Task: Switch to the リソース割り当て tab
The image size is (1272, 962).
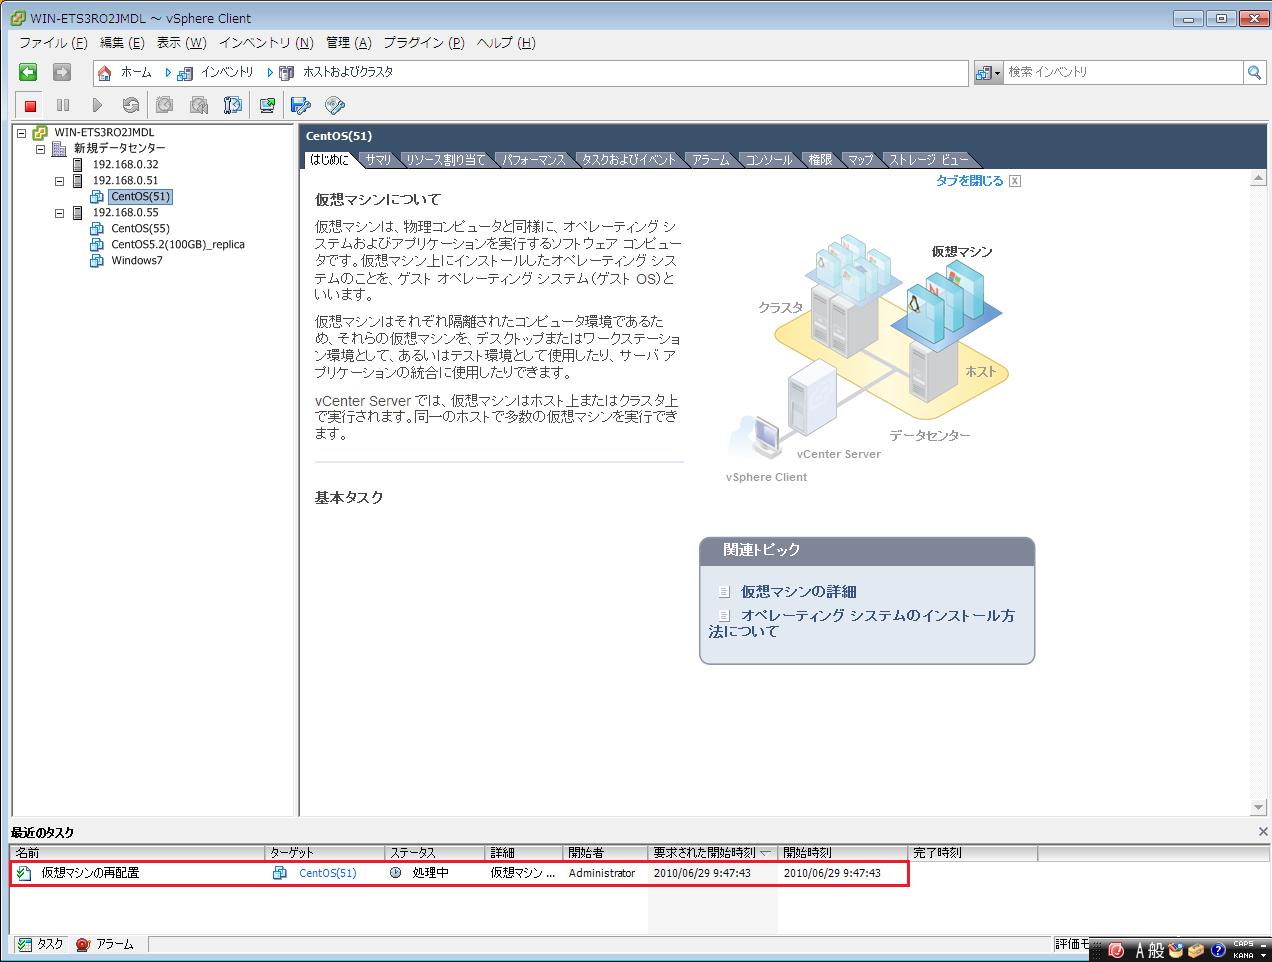Action: [445, 160]
